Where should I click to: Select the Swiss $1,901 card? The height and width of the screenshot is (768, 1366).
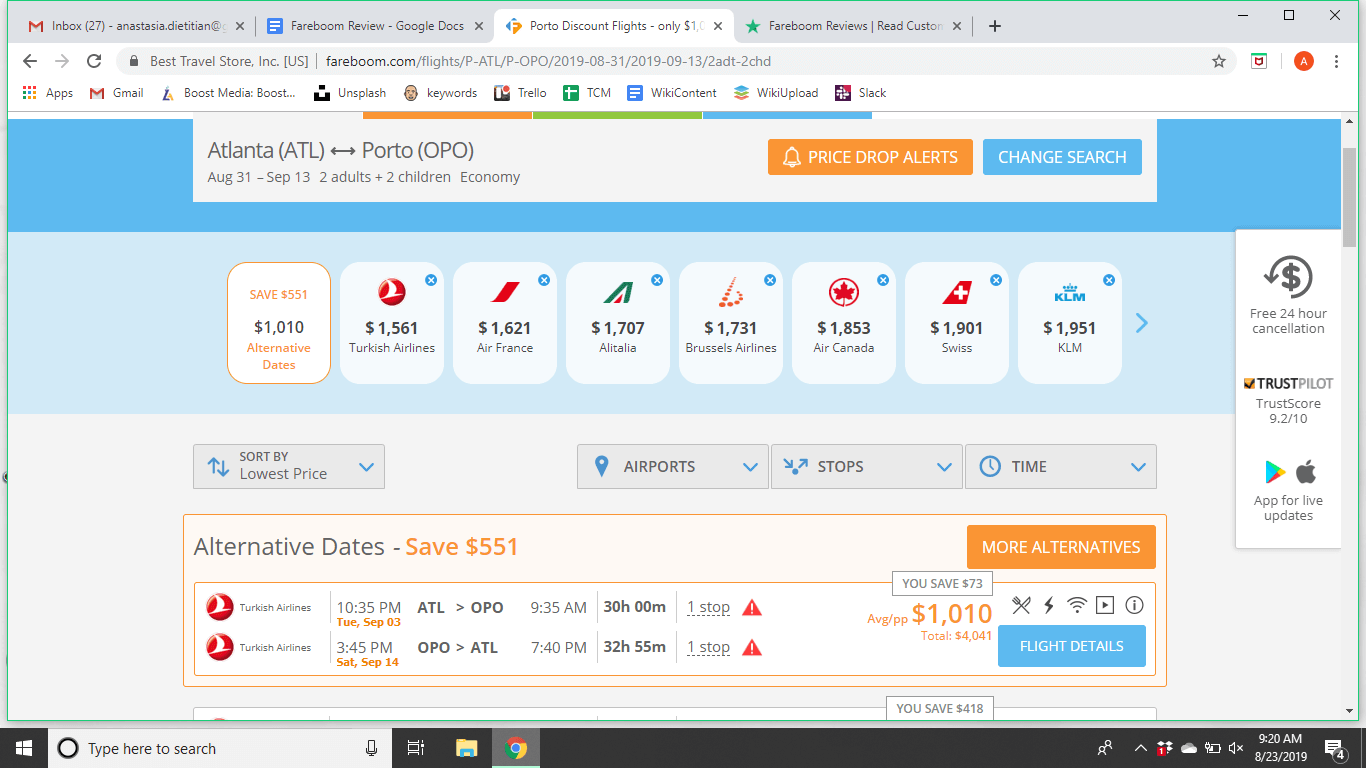[957, 323]
